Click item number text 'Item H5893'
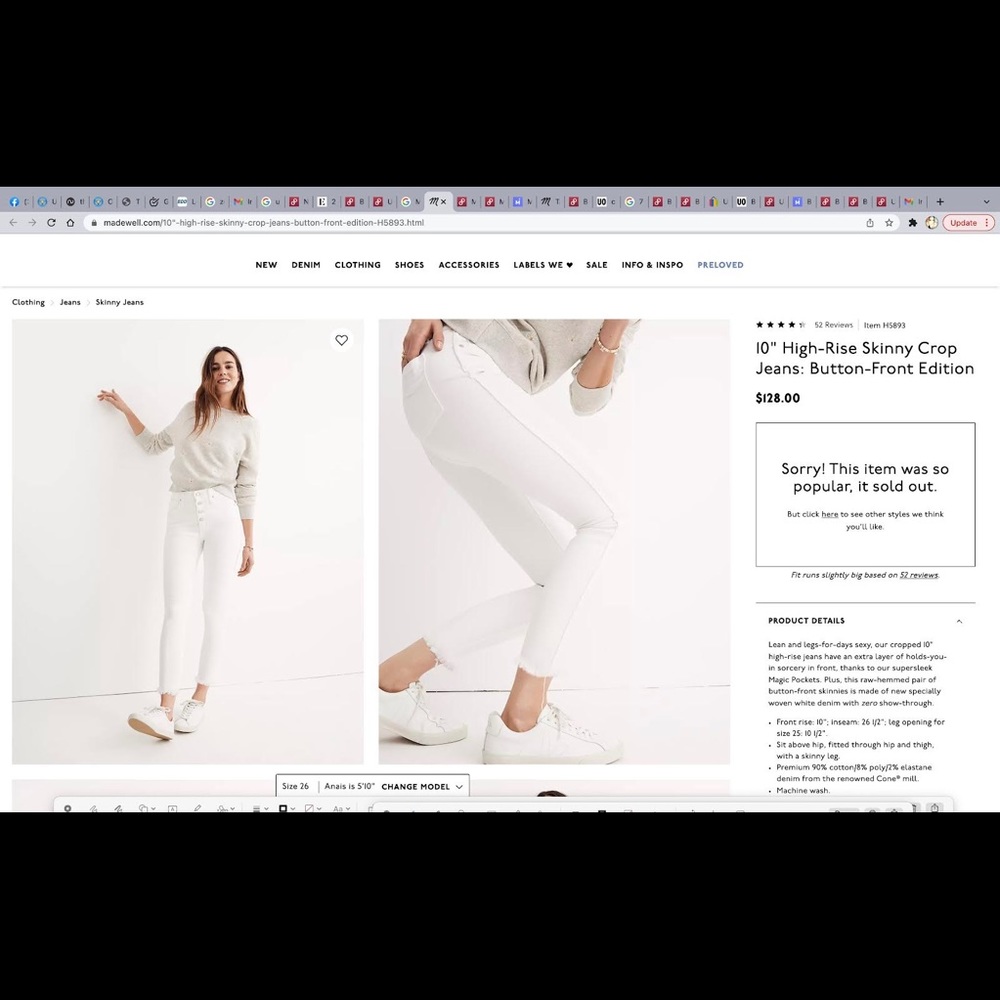 (885, 325)
